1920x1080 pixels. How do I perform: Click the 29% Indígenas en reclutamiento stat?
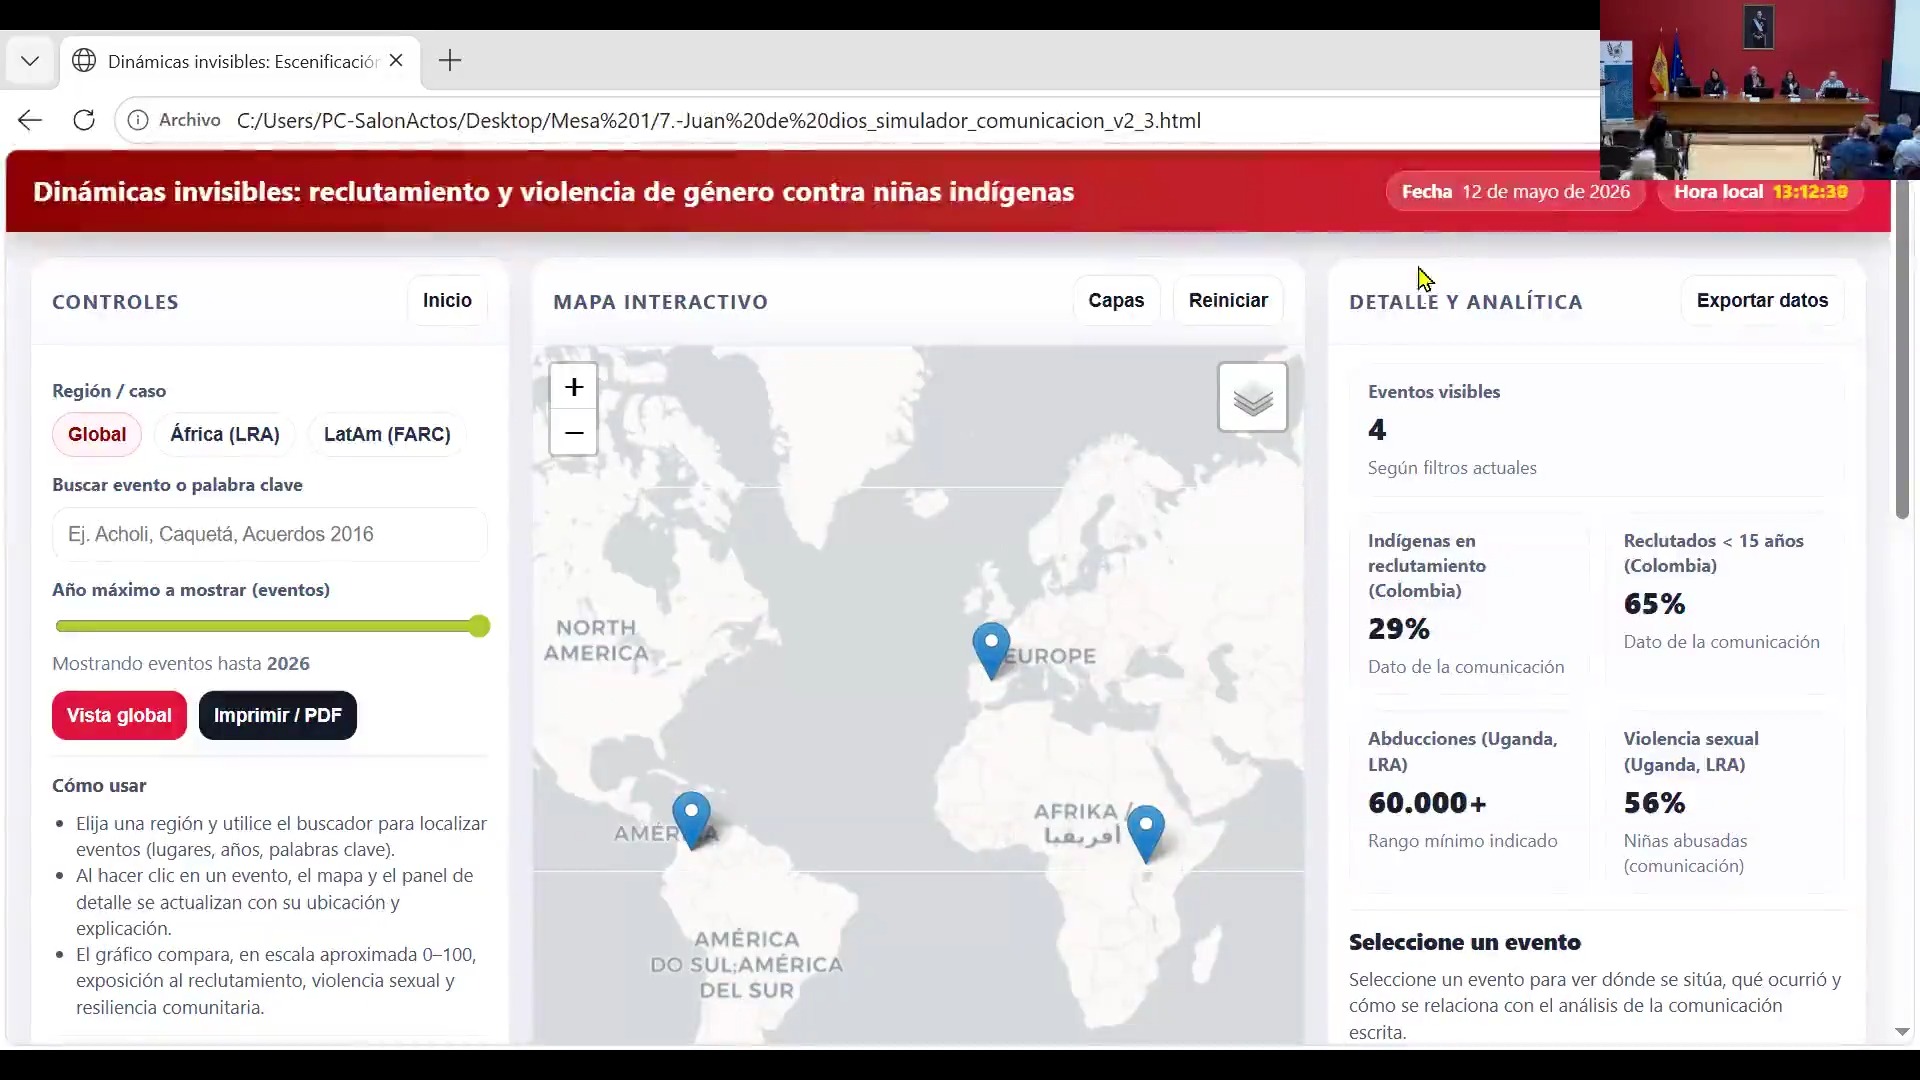click(x=1399, y=629)
